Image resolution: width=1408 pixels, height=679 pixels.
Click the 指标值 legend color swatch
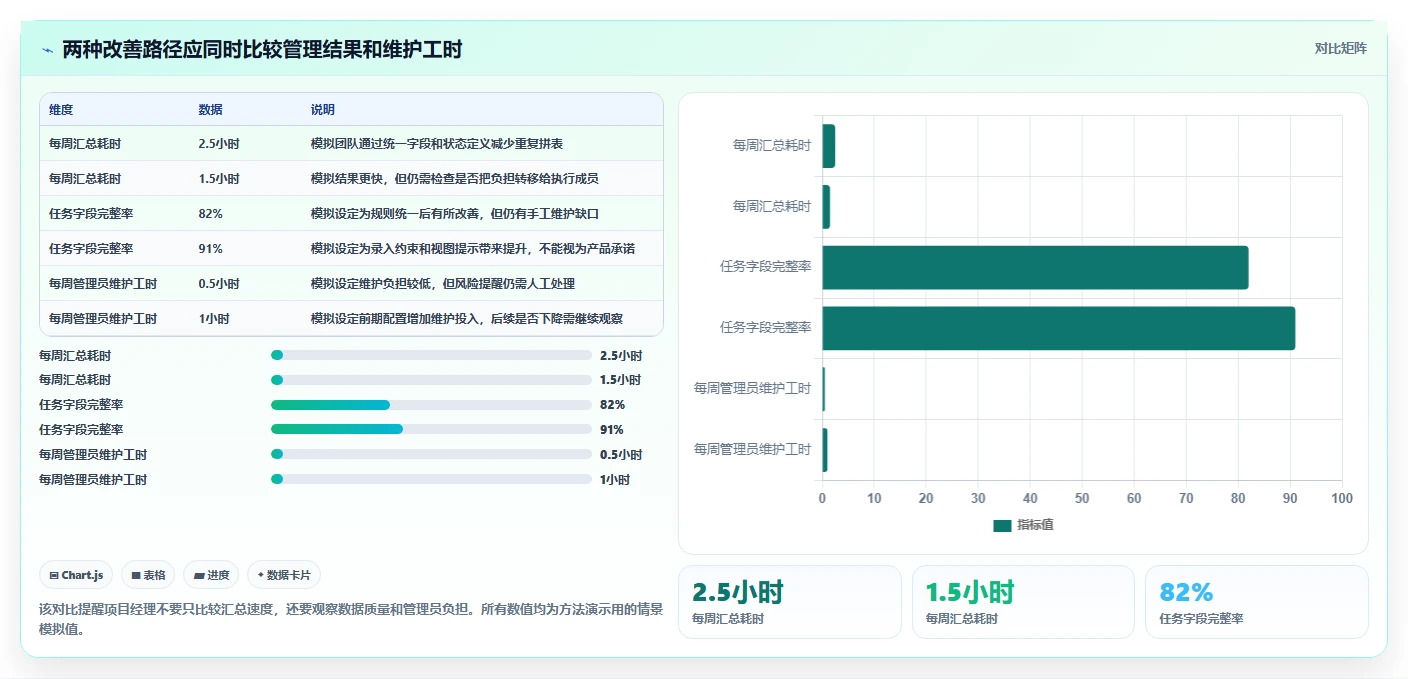pos(1002,525)
